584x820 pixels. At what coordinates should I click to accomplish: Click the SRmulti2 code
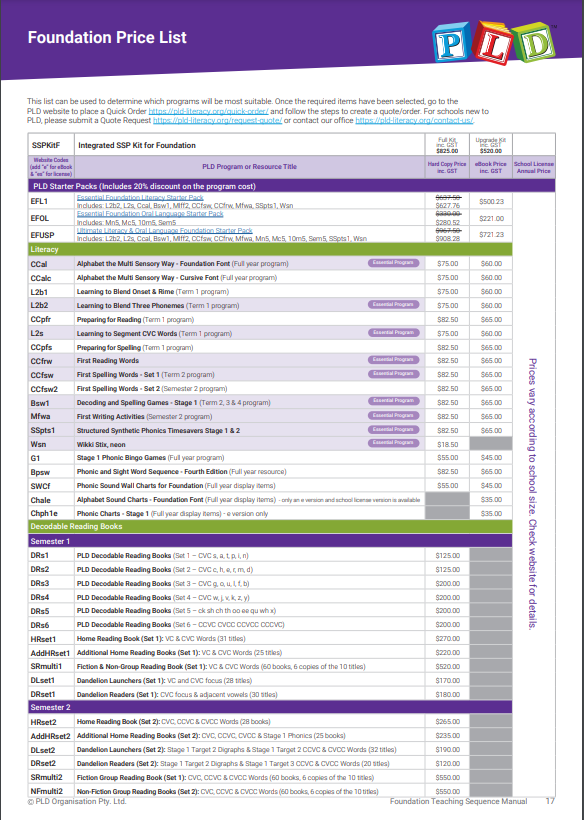coord(47,777)
